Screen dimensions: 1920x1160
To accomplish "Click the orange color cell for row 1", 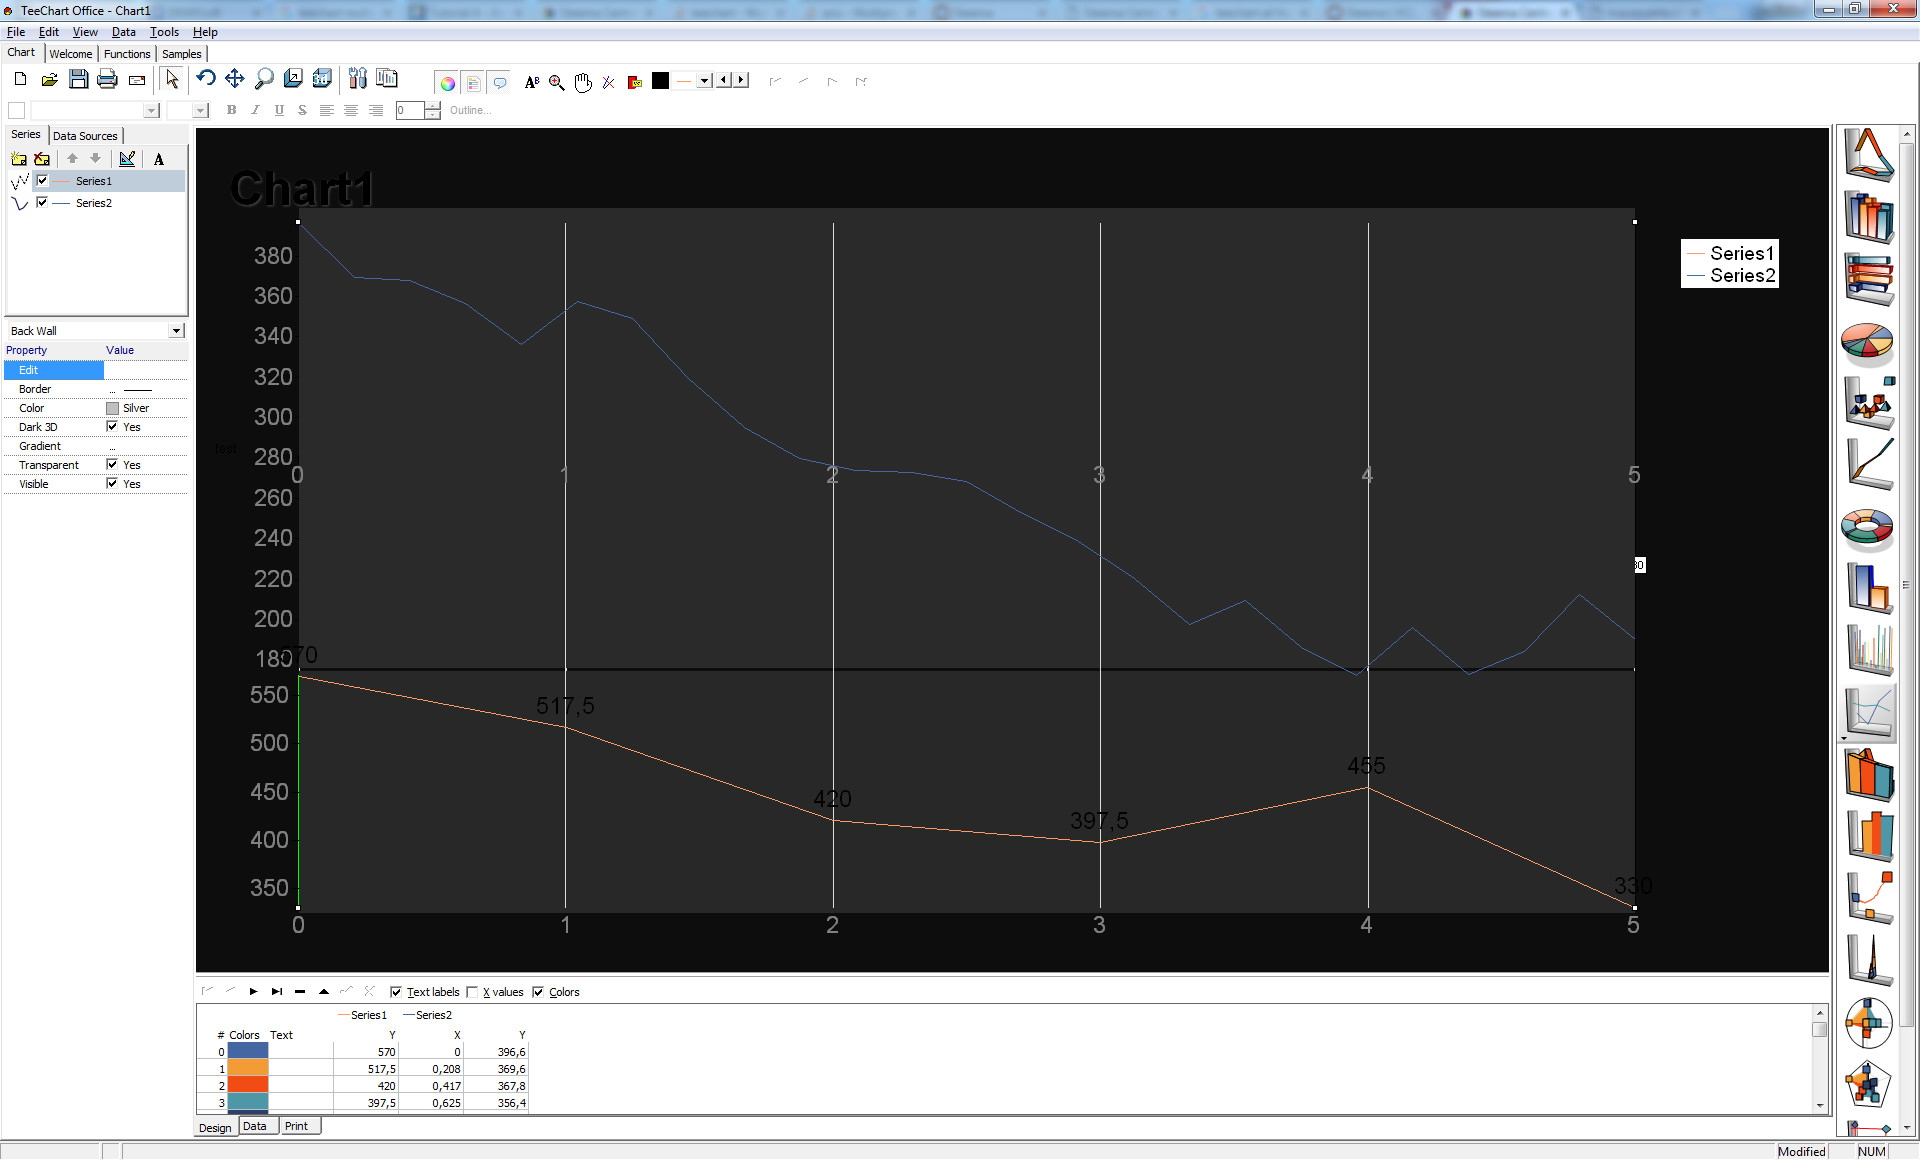I will click(x=248, y=1069).
